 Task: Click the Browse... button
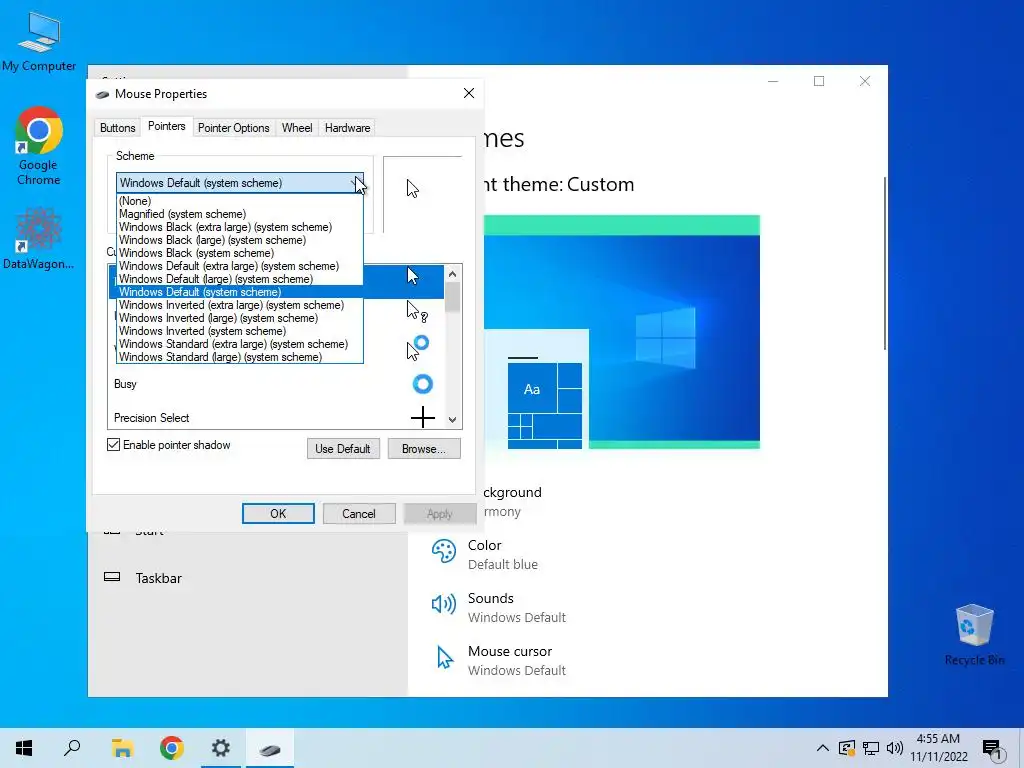(x=424, y=449)
